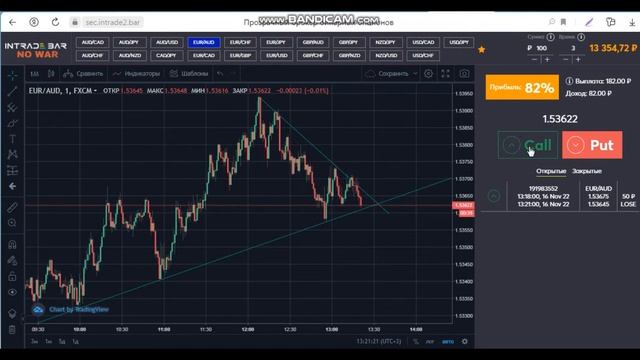Decrease the trade amount with minus
640x360 pixels.
[535, 60]
